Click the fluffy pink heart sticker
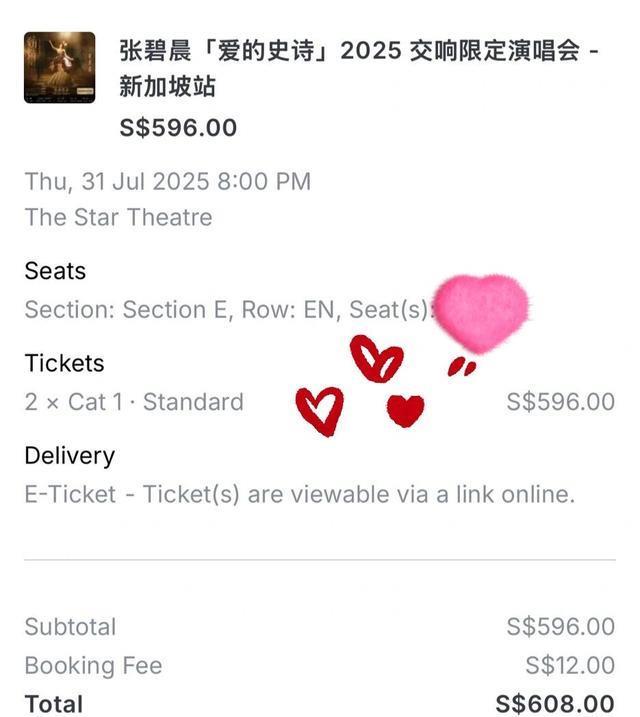 coord(481,313)
